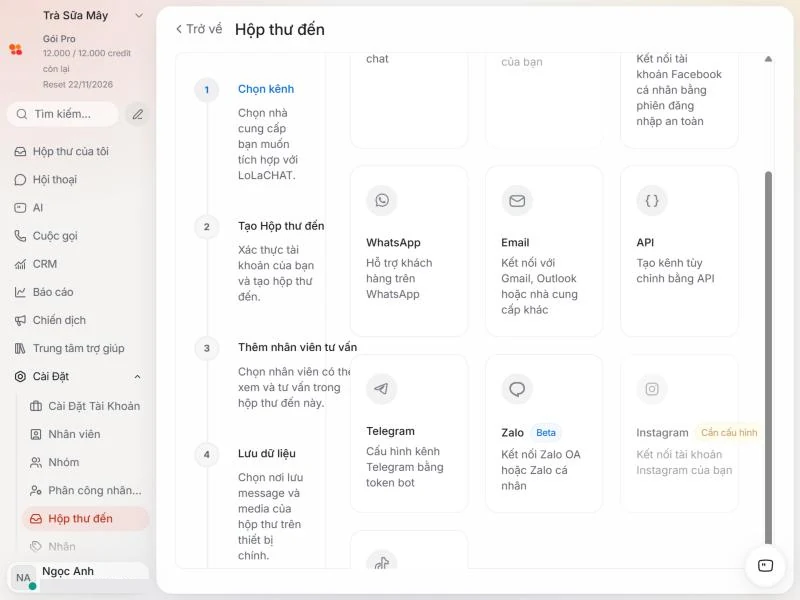Click the TikTok icon at bottom
Viewport: 800px width, 600px height.
[382, 562]
